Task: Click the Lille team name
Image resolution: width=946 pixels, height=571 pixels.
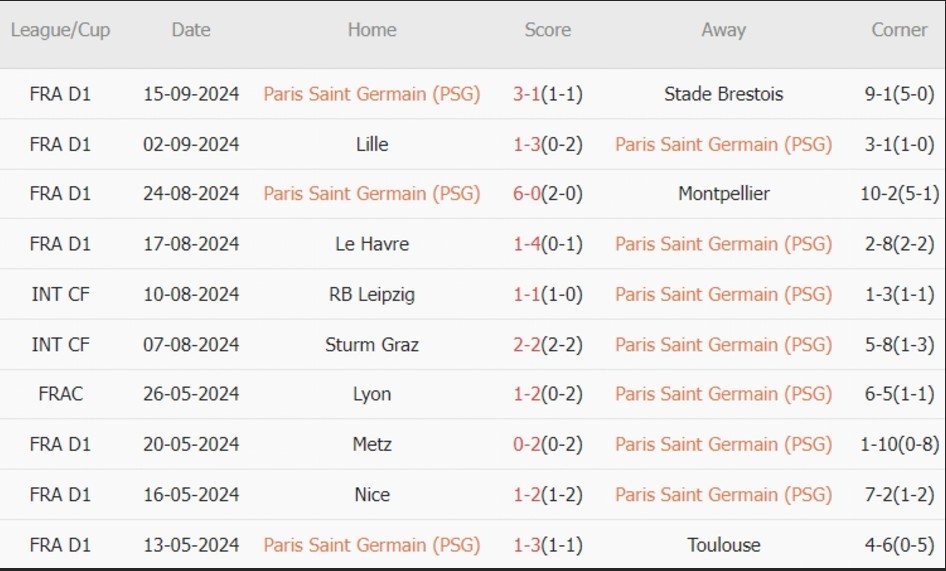Action: 372,144
